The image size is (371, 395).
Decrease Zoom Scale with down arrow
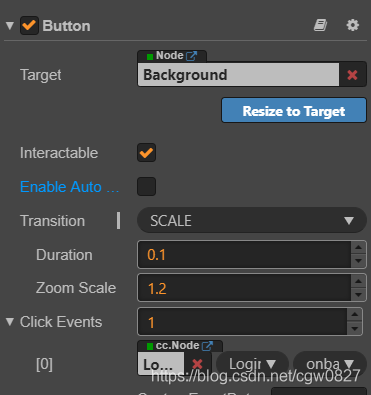tap(358, 295)
